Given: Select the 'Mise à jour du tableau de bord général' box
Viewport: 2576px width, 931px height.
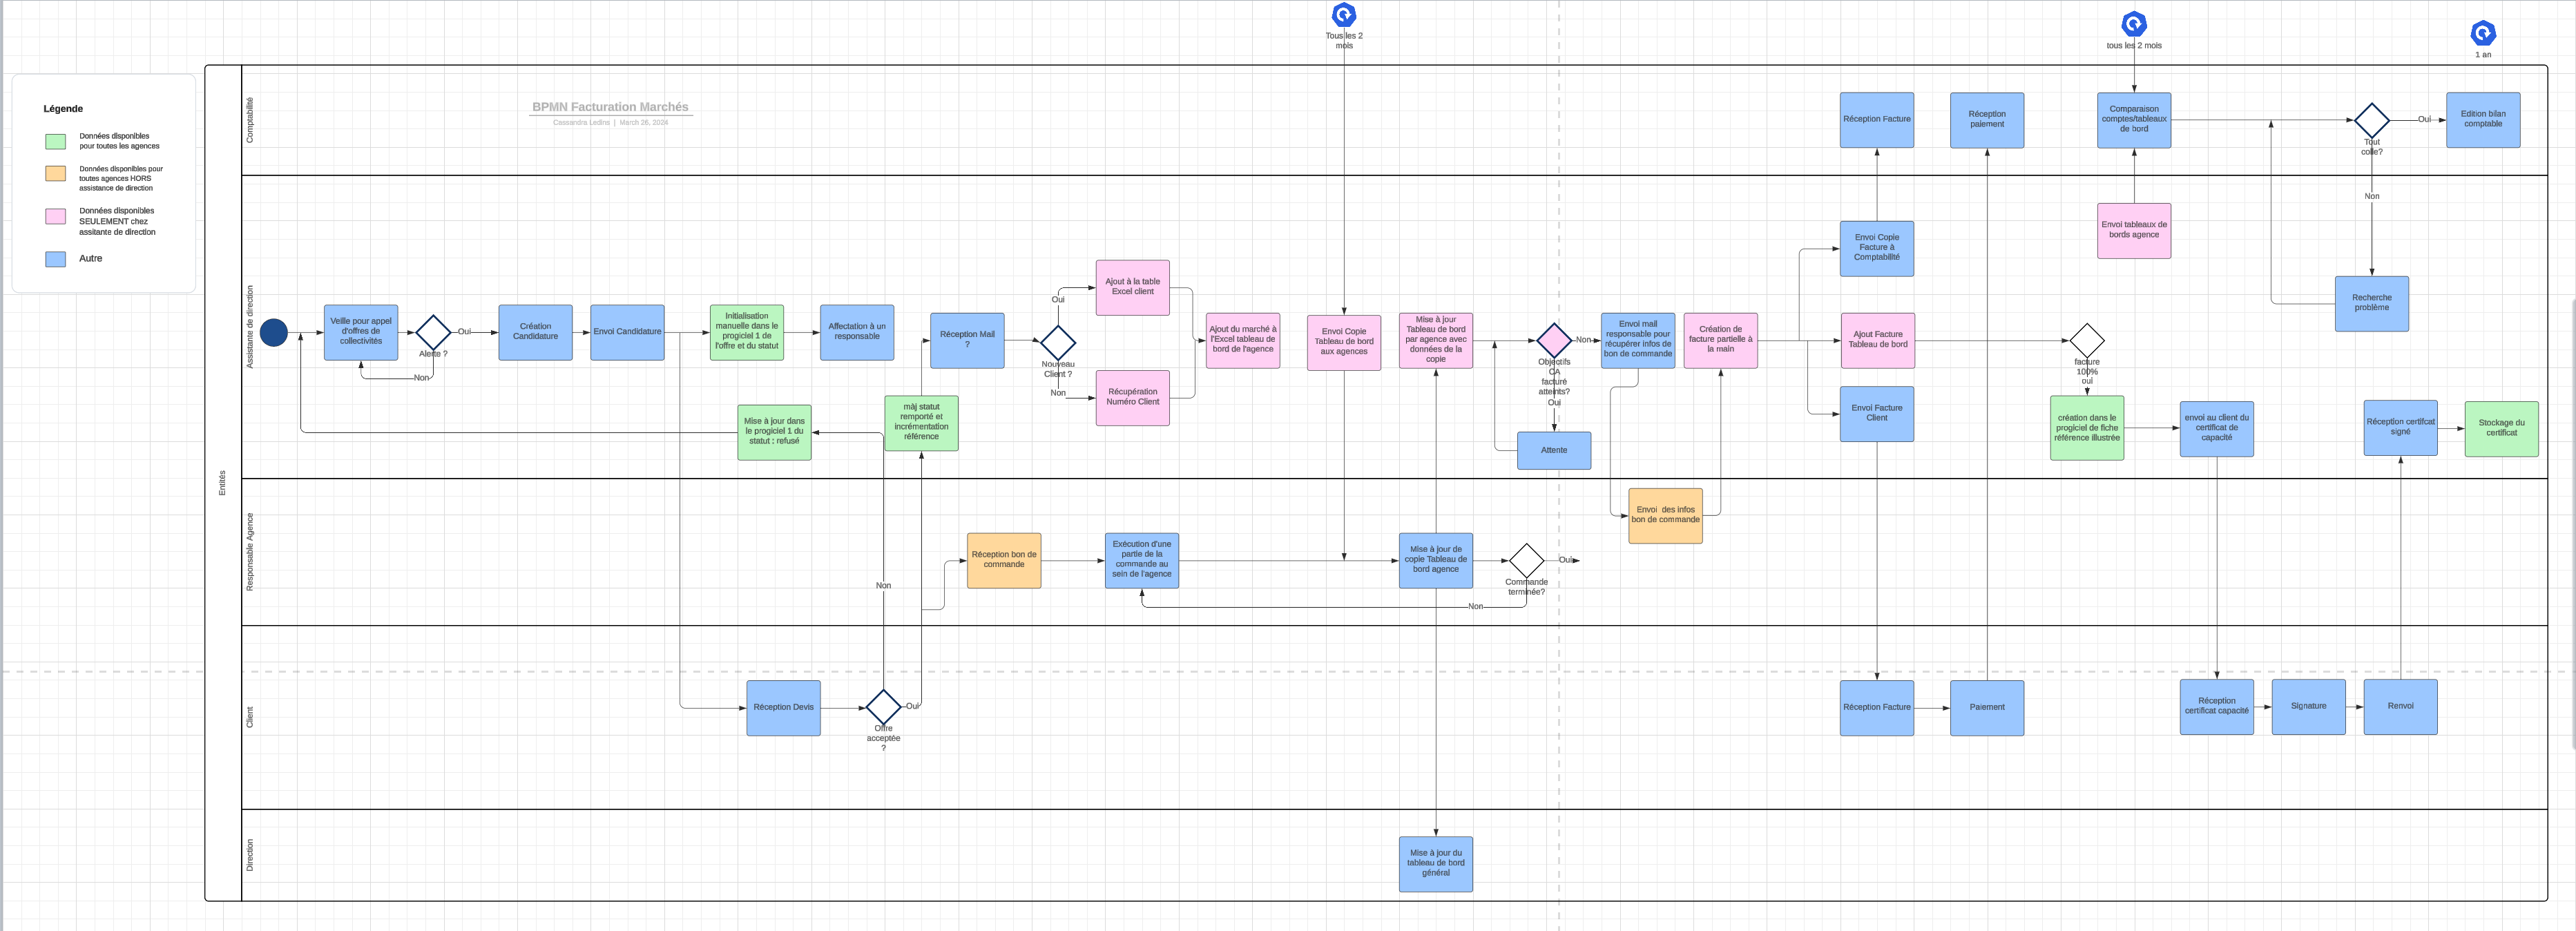Looking at the screenshot, I should coord(1435,864).
